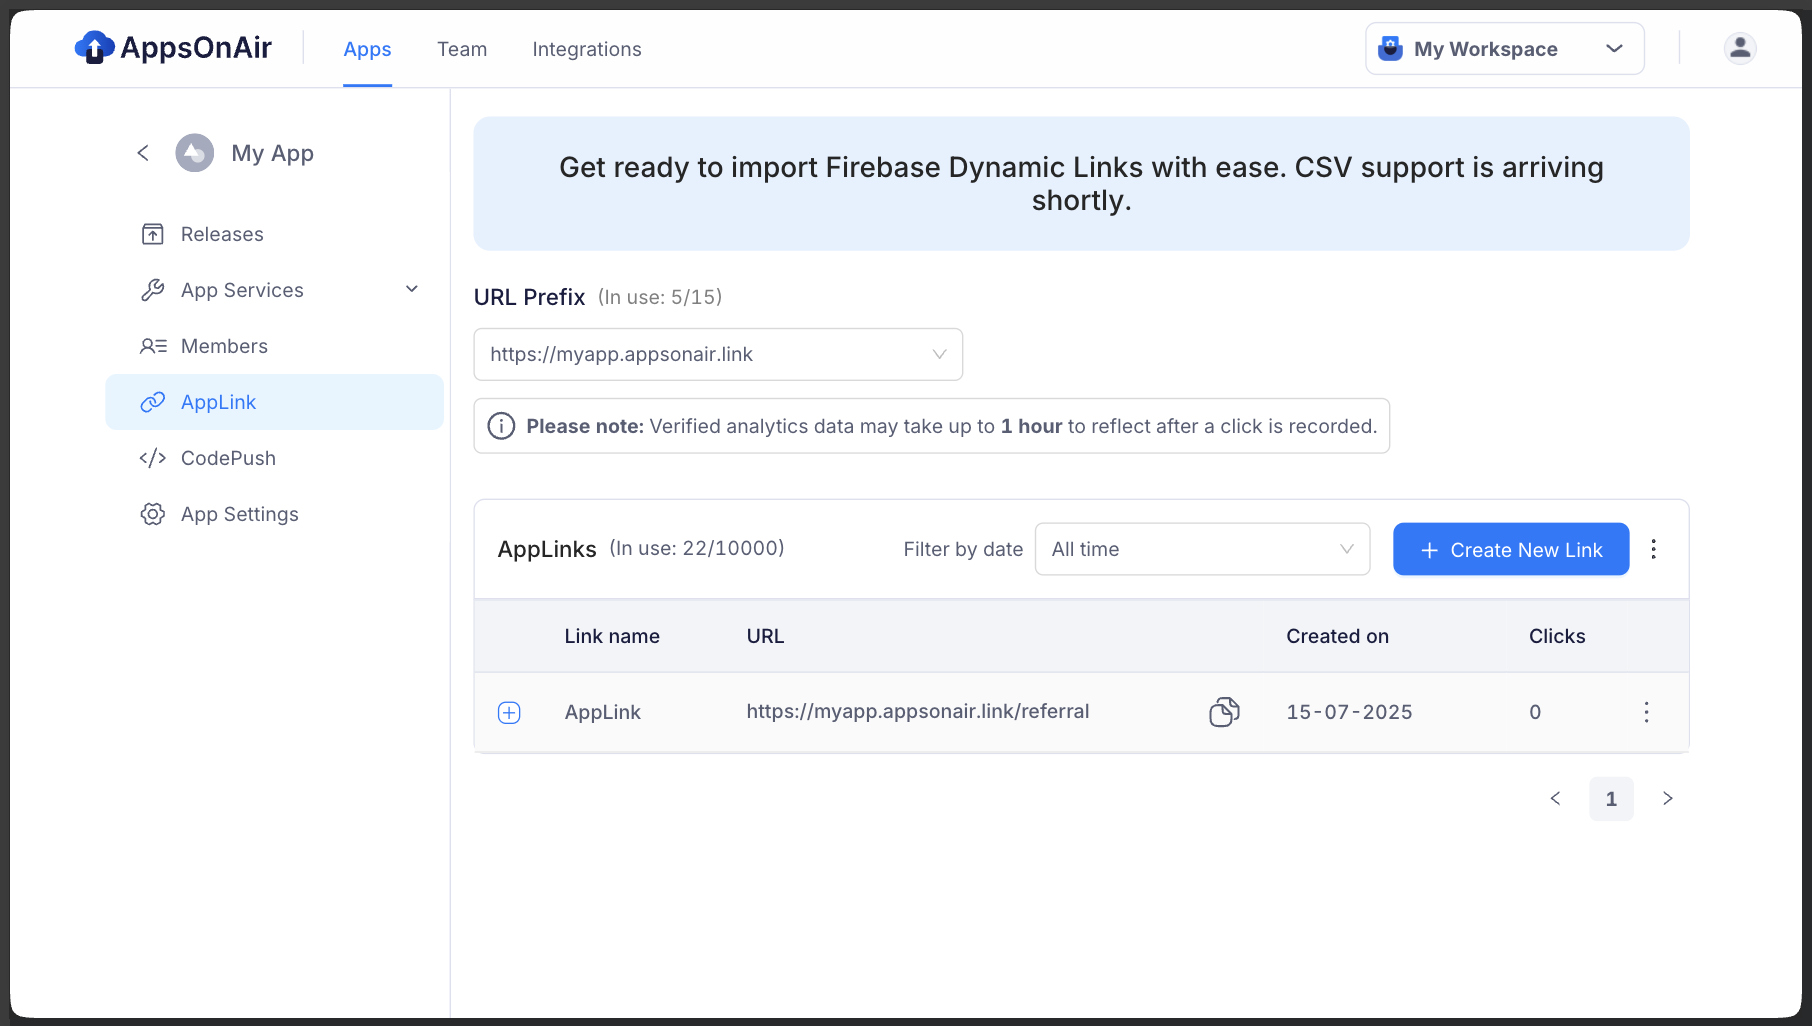Go to the next page

[x=1667, y=798]
